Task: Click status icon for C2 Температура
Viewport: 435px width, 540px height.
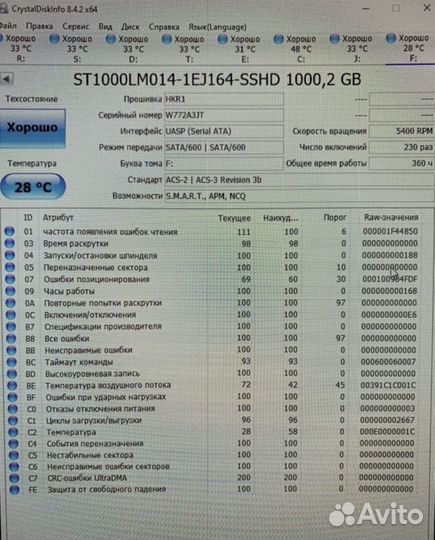Action: pos(13,432)
